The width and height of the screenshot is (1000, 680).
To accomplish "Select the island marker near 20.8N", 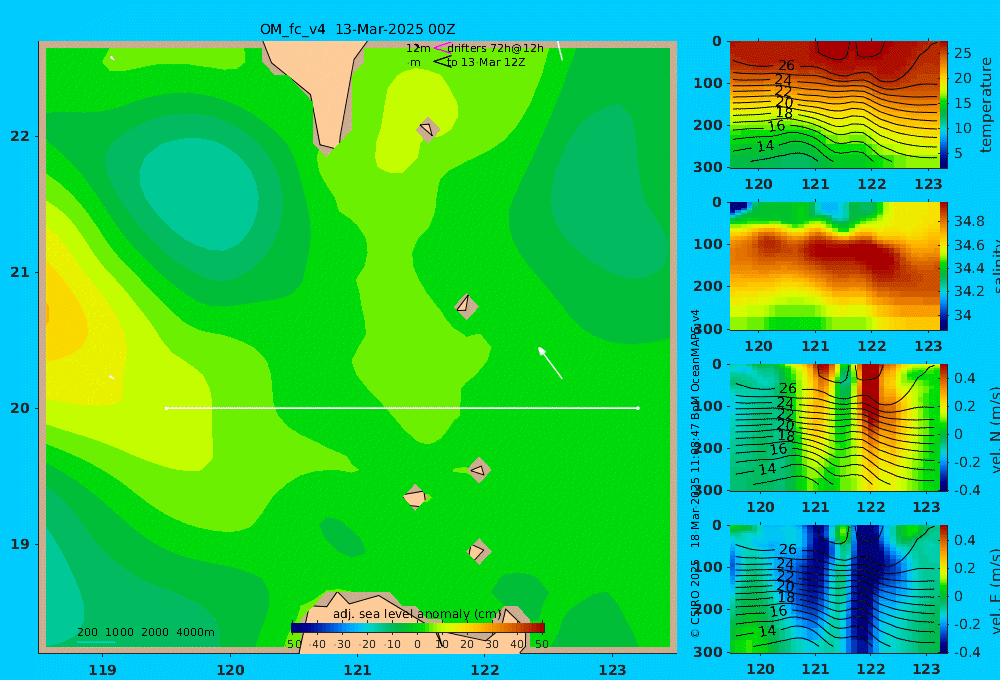I will tap(466, 306).
